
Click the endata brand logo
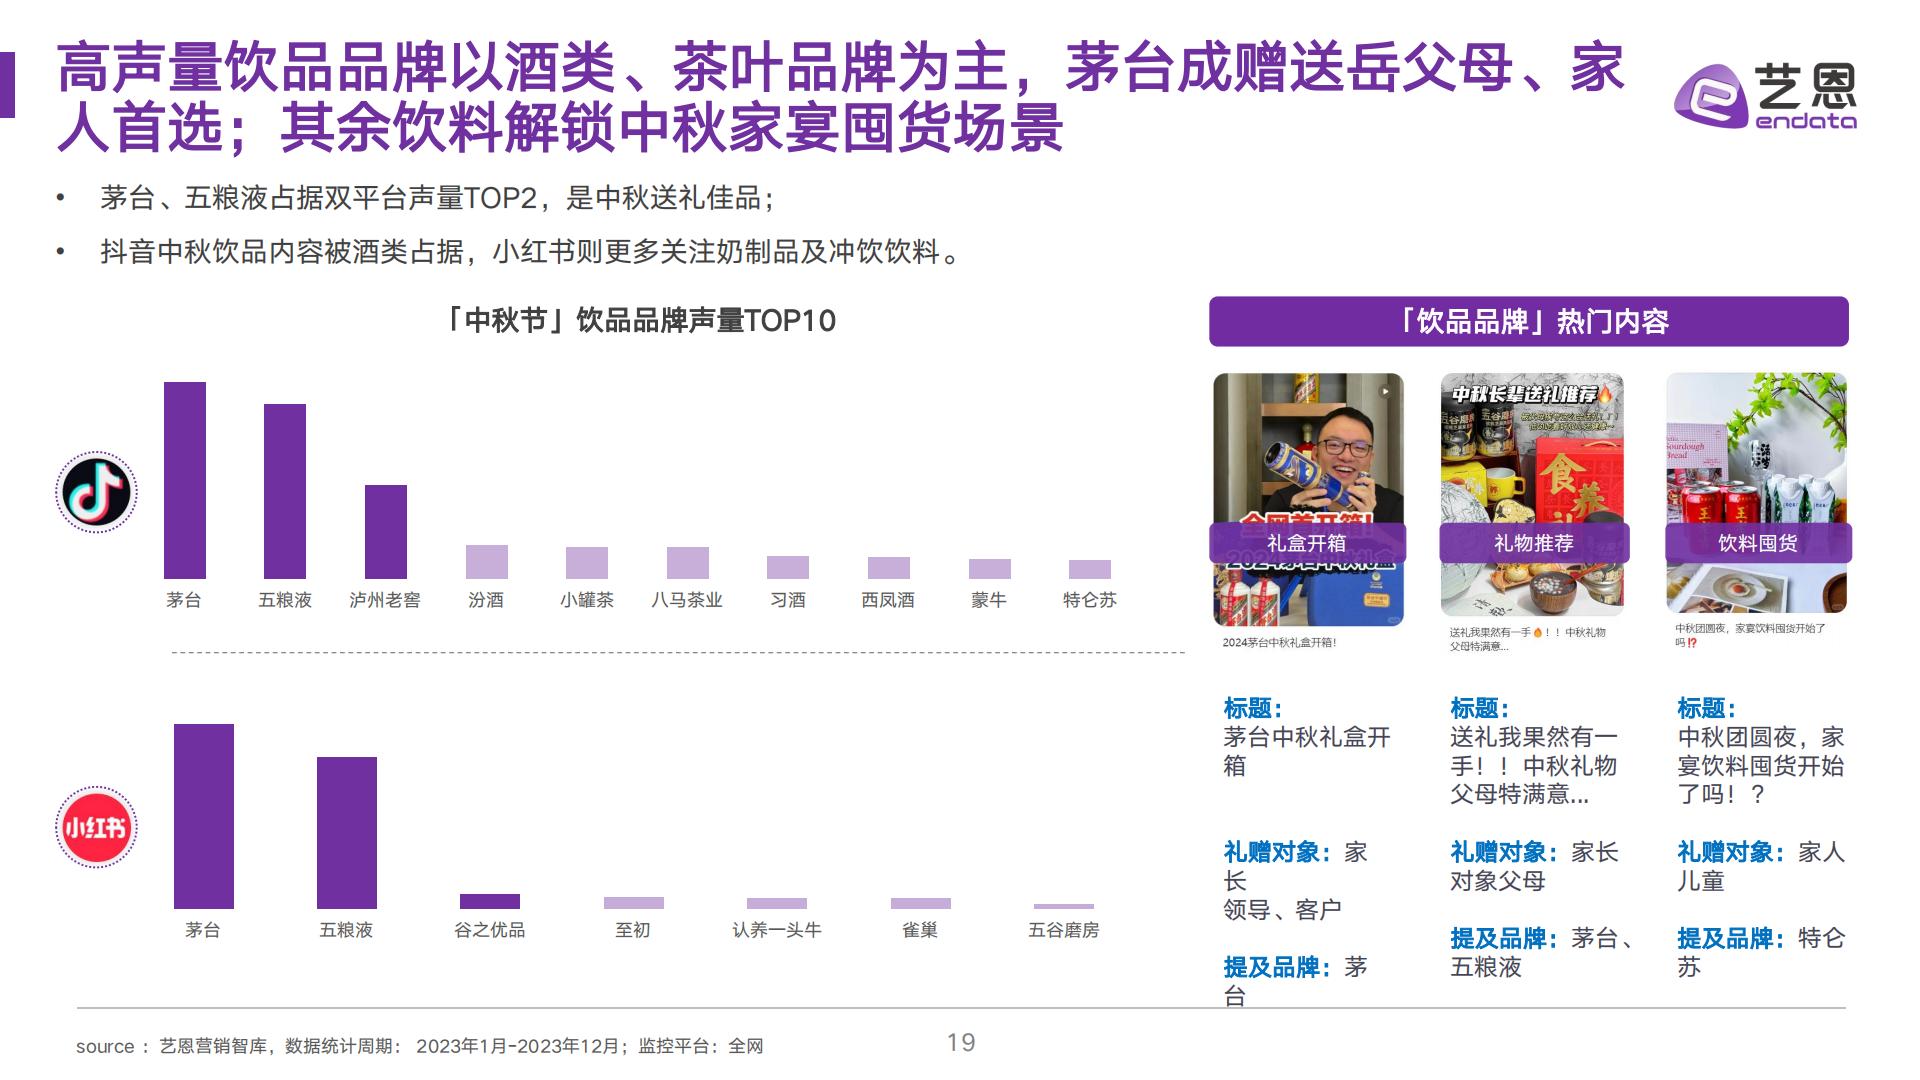click(x=1766, y=97)
